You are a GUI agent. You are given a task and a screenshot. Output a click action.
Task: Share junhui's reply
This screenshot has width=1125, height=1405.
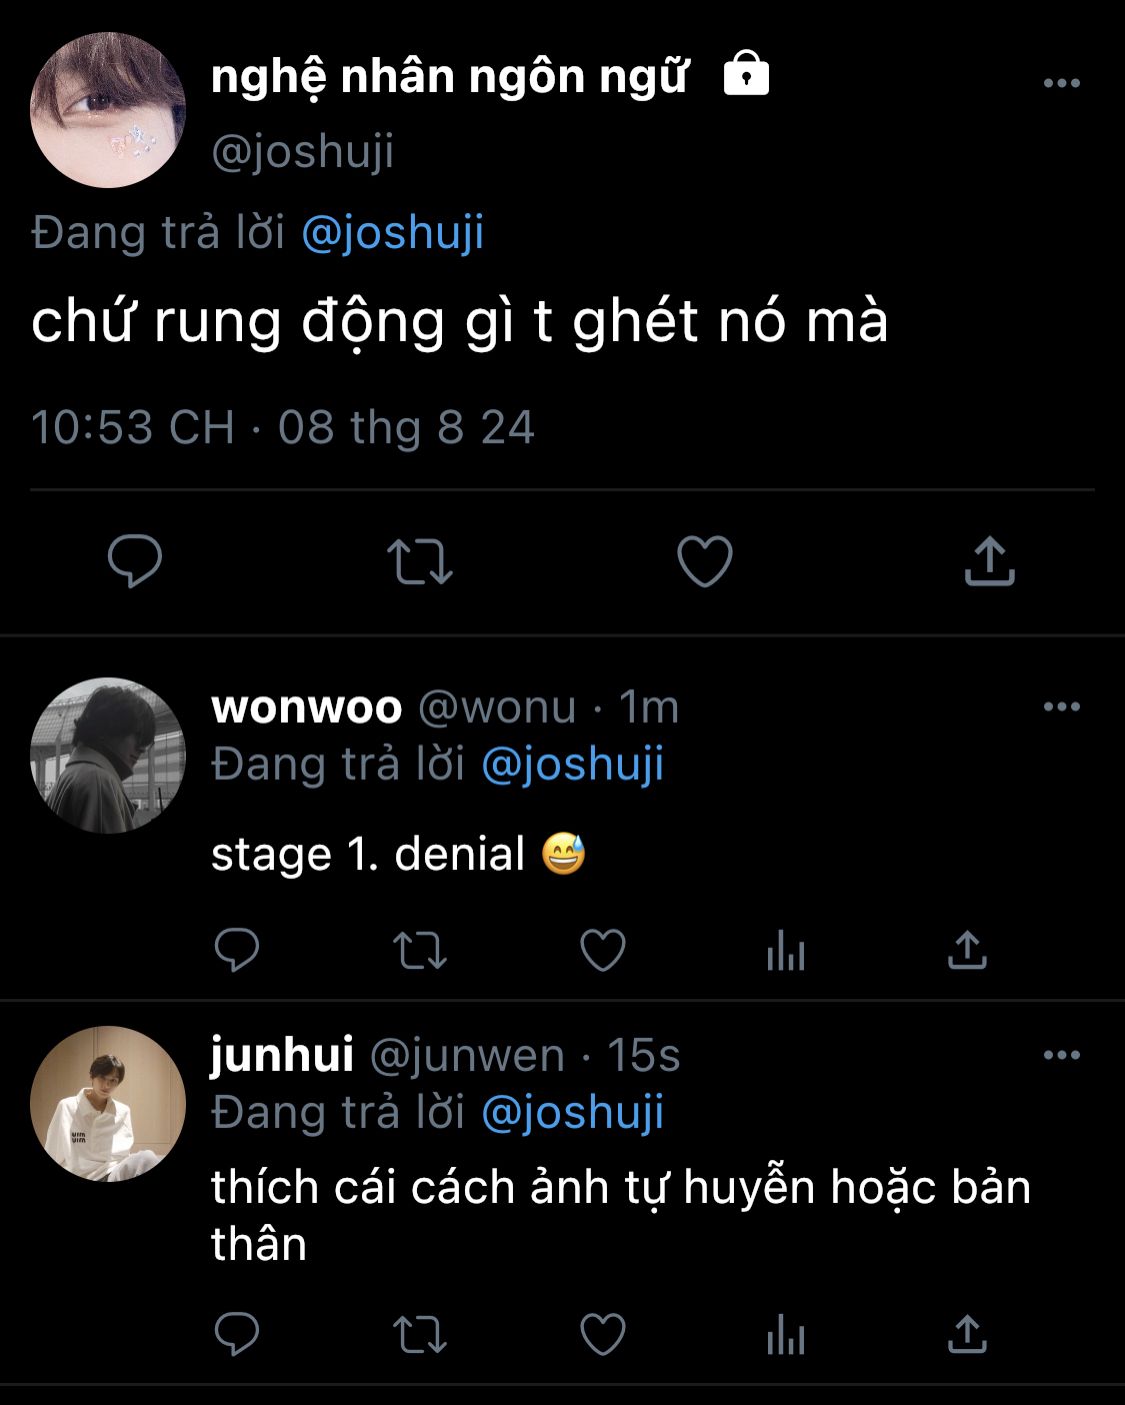[x=967, y=1334]
